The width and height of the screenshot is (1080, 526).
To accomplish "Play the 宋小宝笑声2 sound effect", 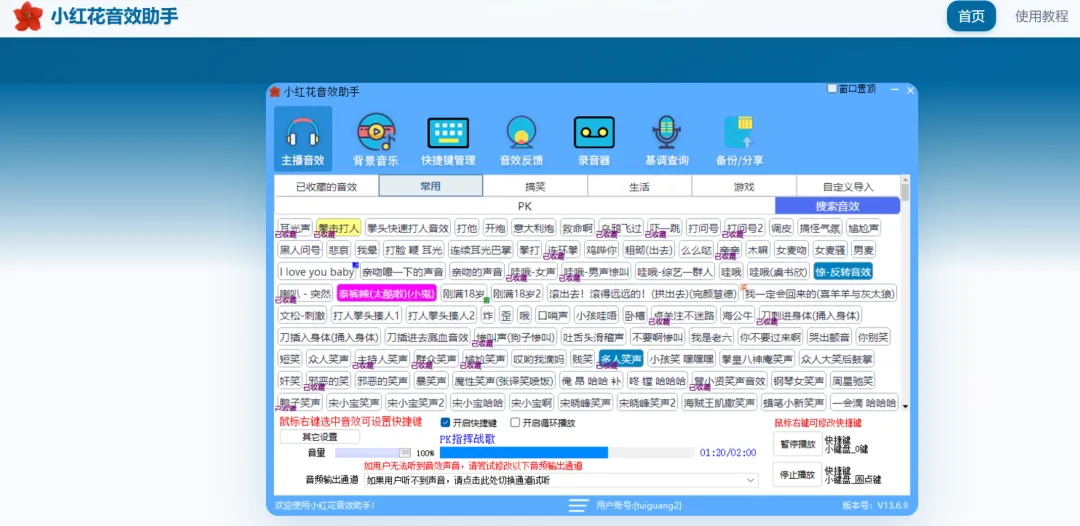I will (416, 402).
